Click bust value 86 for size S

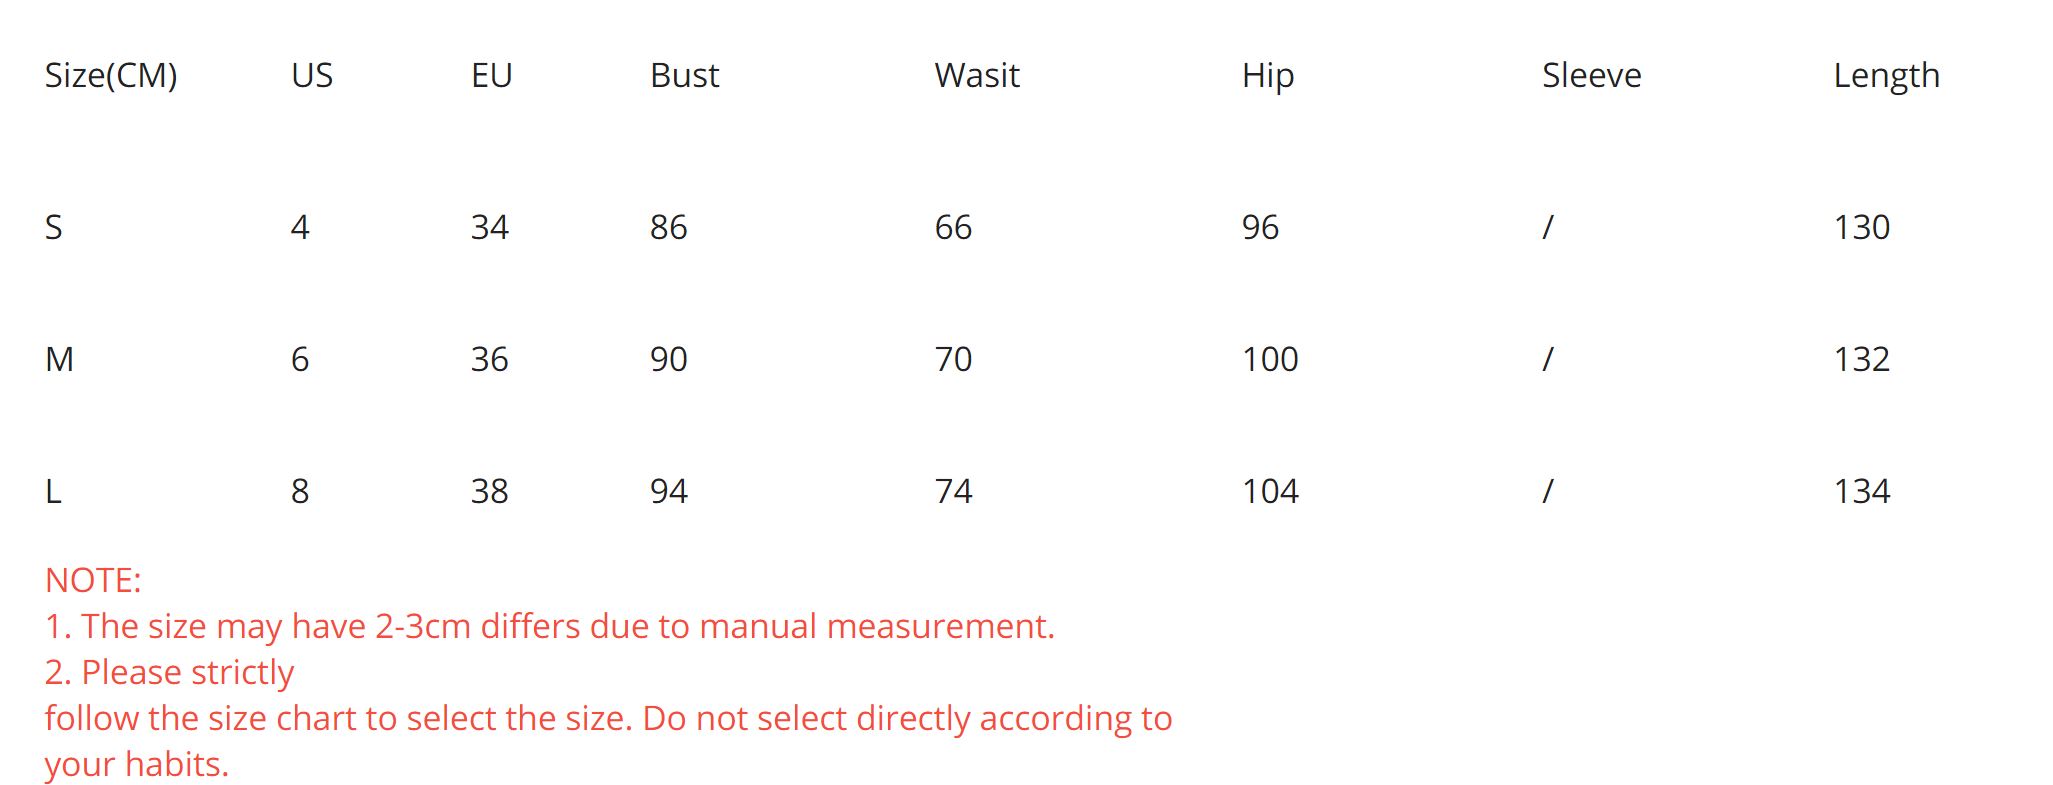(x=668, y=228)
